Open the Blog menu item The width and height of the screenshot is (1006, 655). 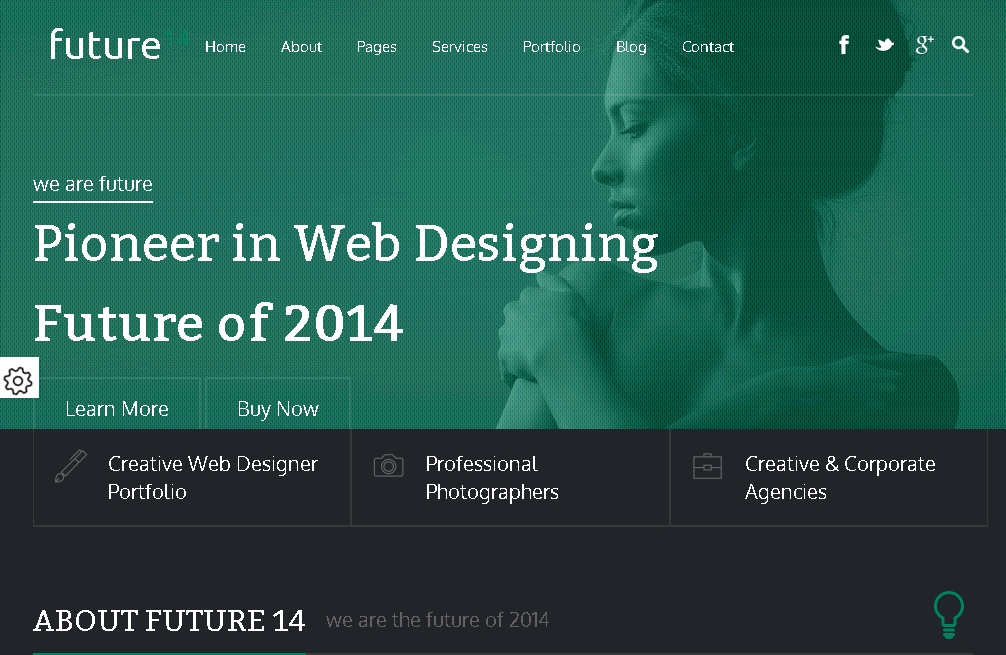(x=630, y=47)
